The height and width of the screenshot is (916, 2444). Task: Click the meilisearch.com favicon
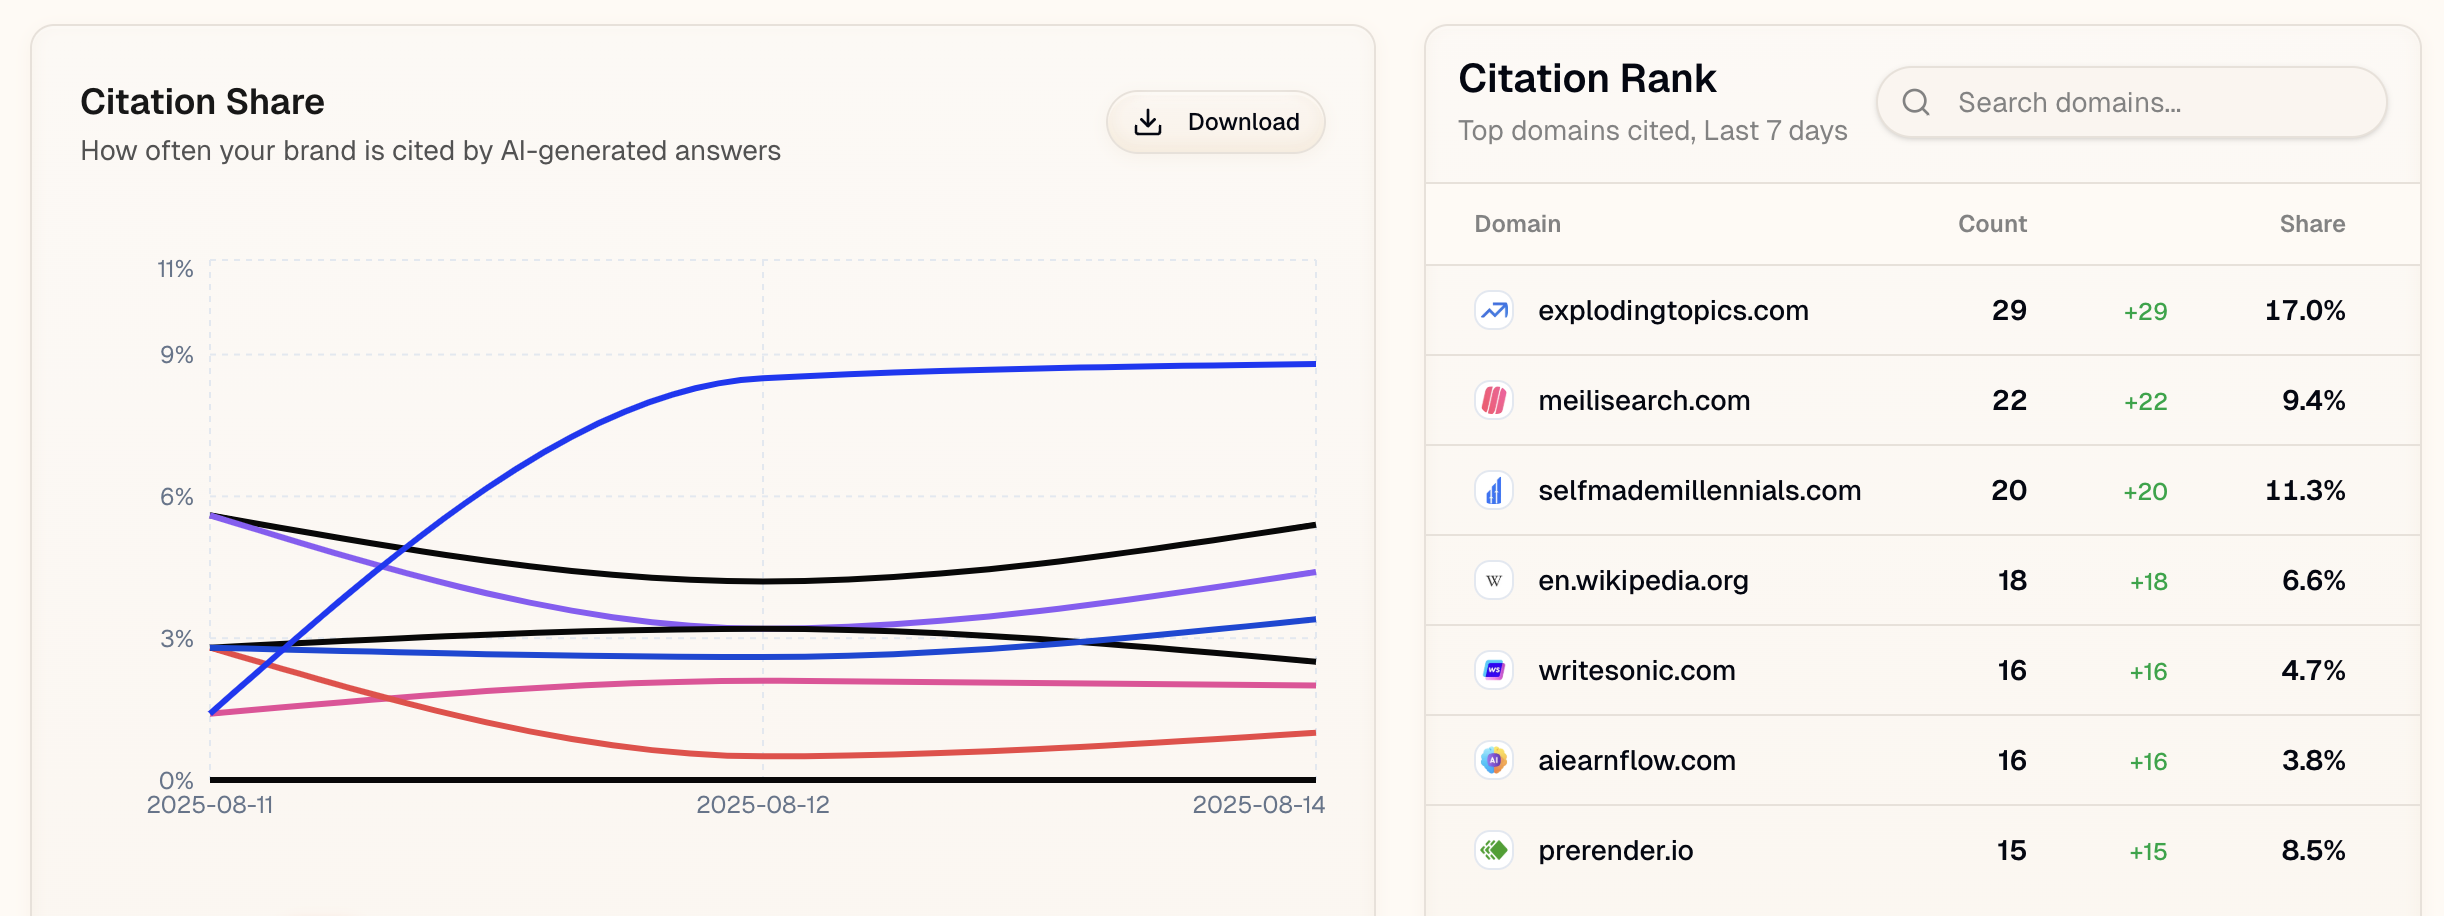pyautogui.click(x=1494, y=400)
